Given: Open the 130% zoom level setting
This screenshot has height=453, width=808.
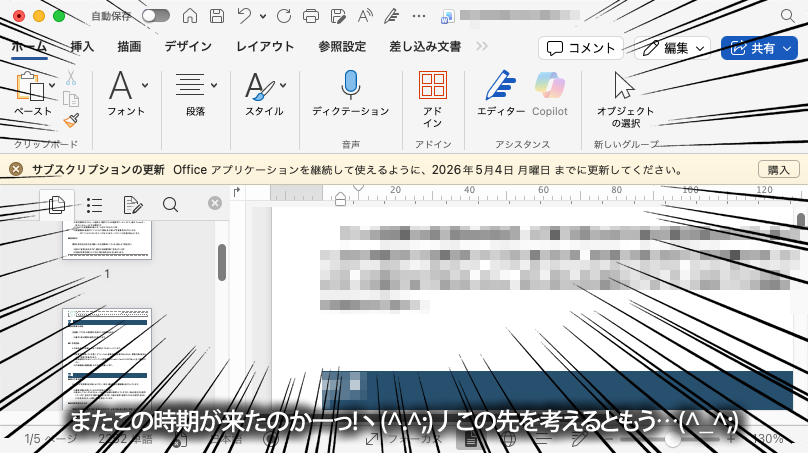Looking at the screenshot, I should [768, 439].
